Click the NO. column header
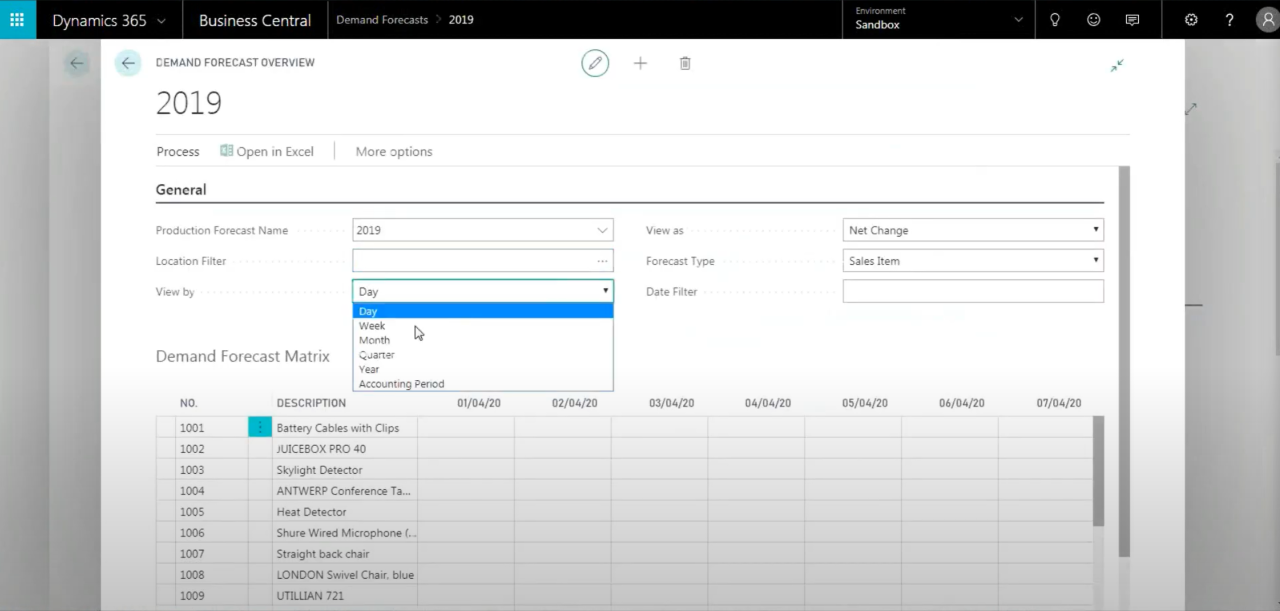This screenshot has height=611, width=1280. point(189,403)
